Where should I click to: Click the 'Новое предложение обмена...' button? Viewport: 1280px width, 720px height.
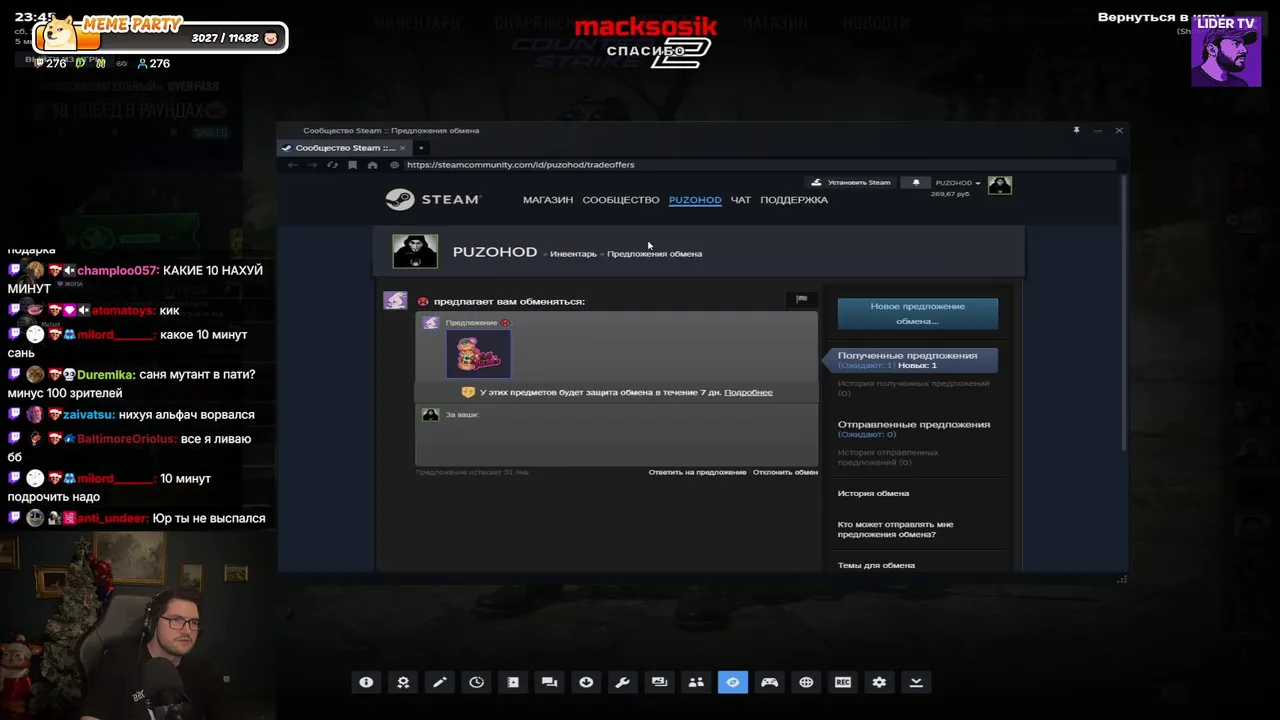tap(917, 313)
